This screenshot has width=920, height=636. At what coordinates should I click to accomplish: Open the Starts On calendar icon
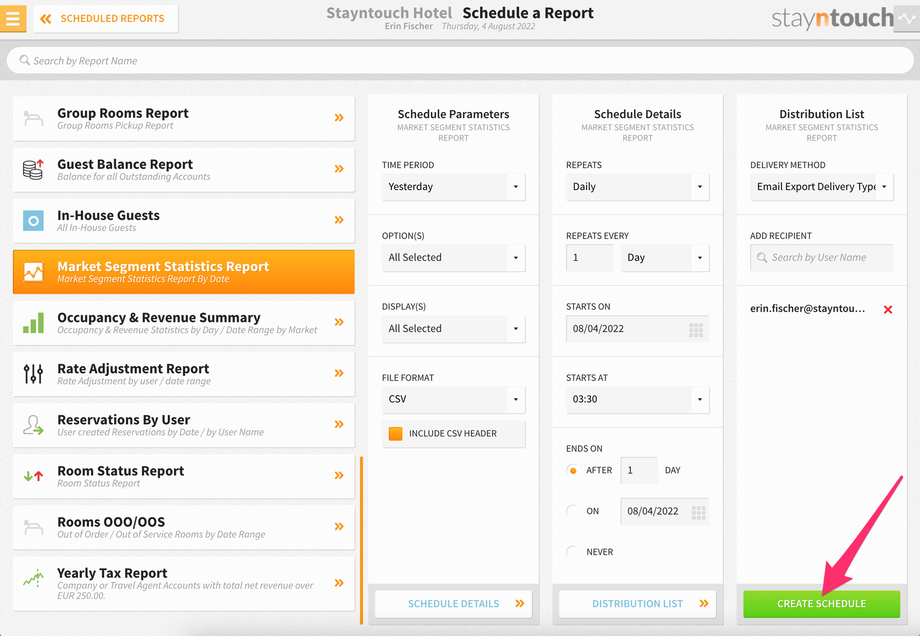click(696, 330)
